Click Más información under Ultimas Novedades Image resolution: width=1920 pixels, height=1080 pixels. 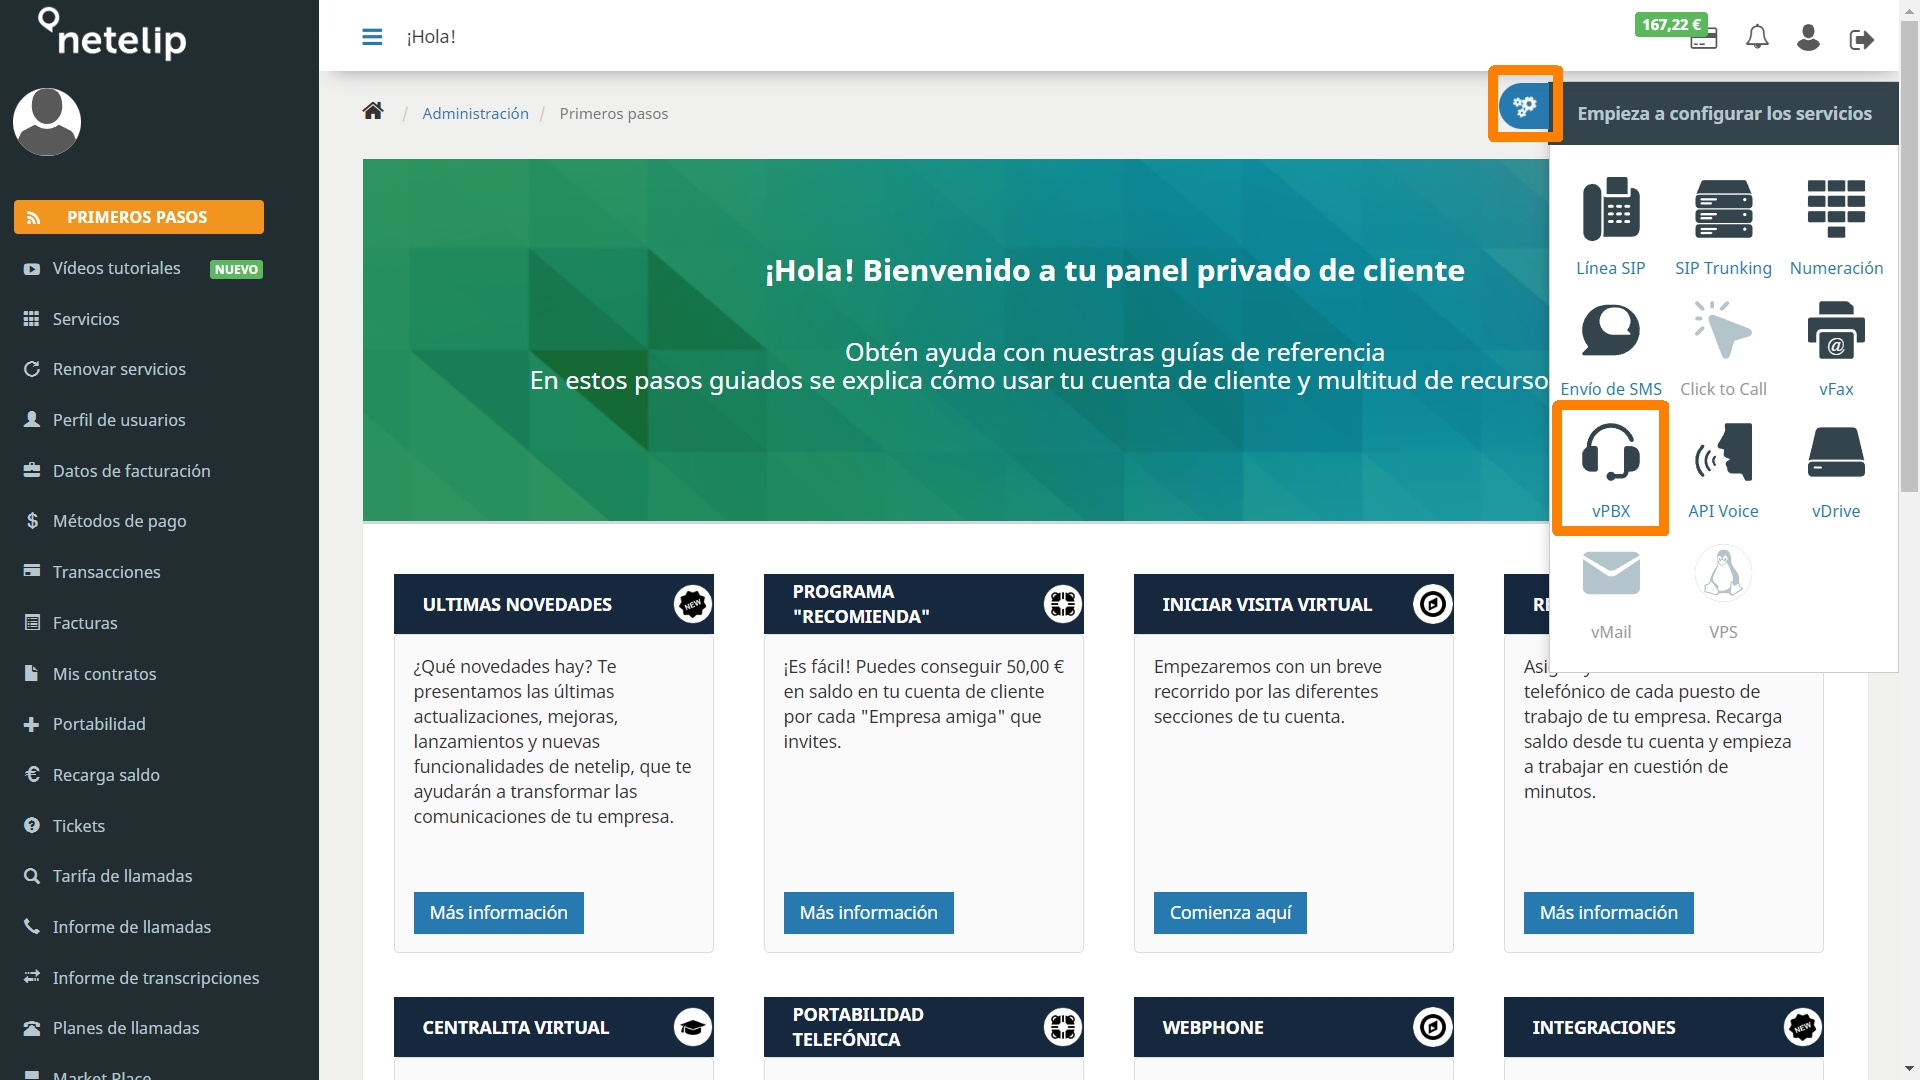pos(498,913)
